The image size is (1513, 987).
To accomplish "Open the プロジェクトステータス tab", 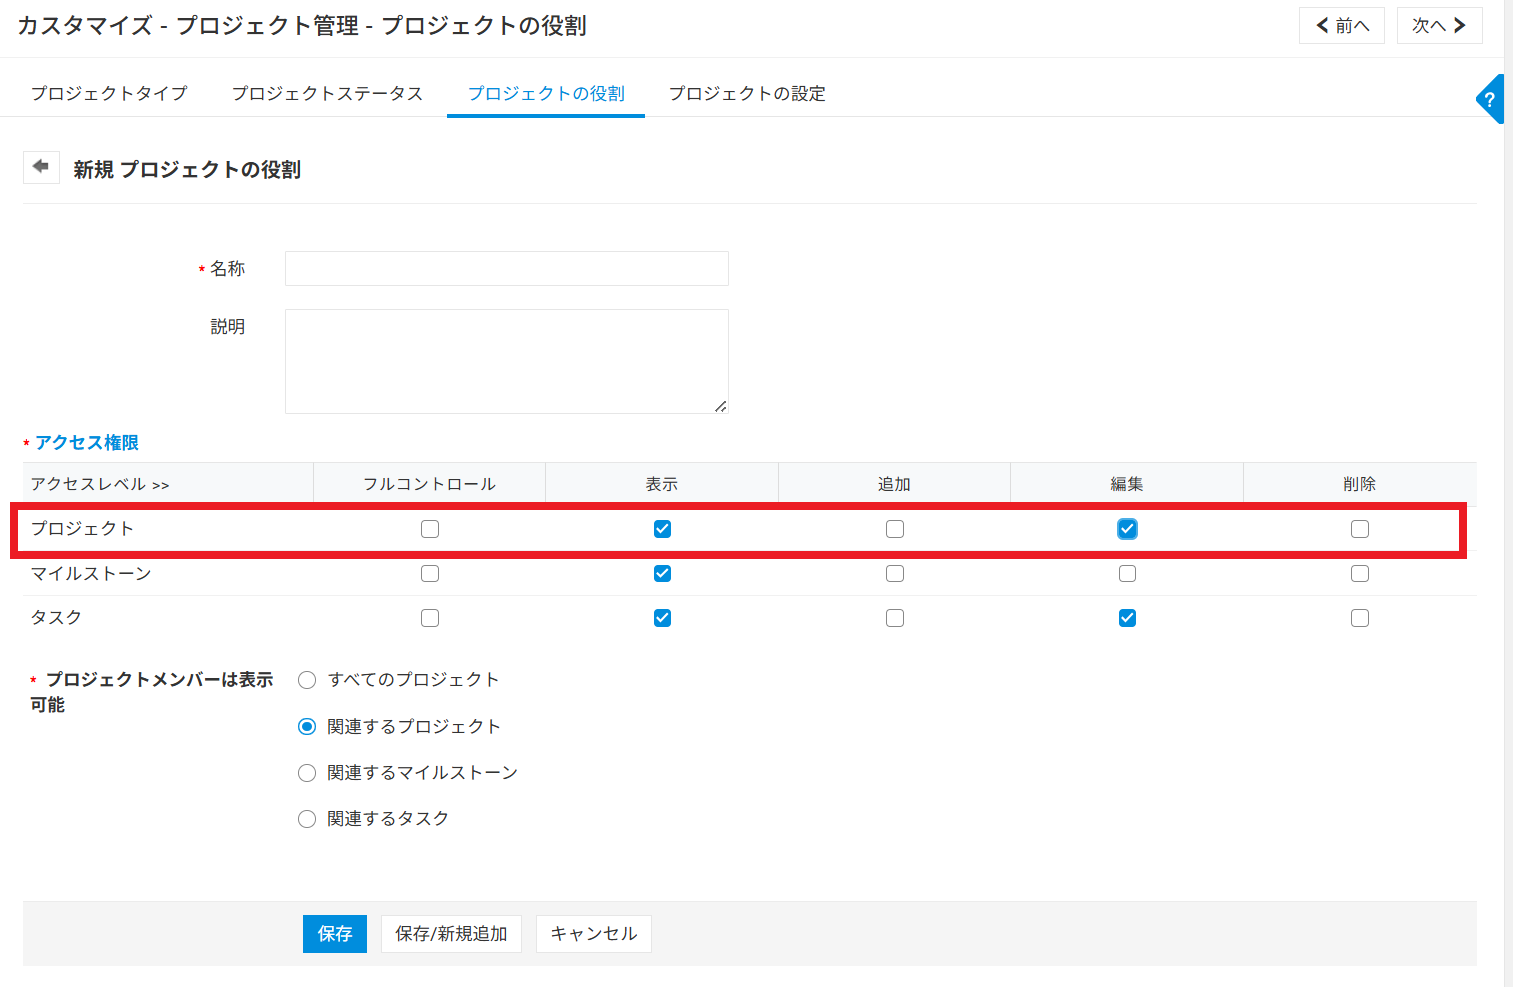I will click(x=327, y=93).
